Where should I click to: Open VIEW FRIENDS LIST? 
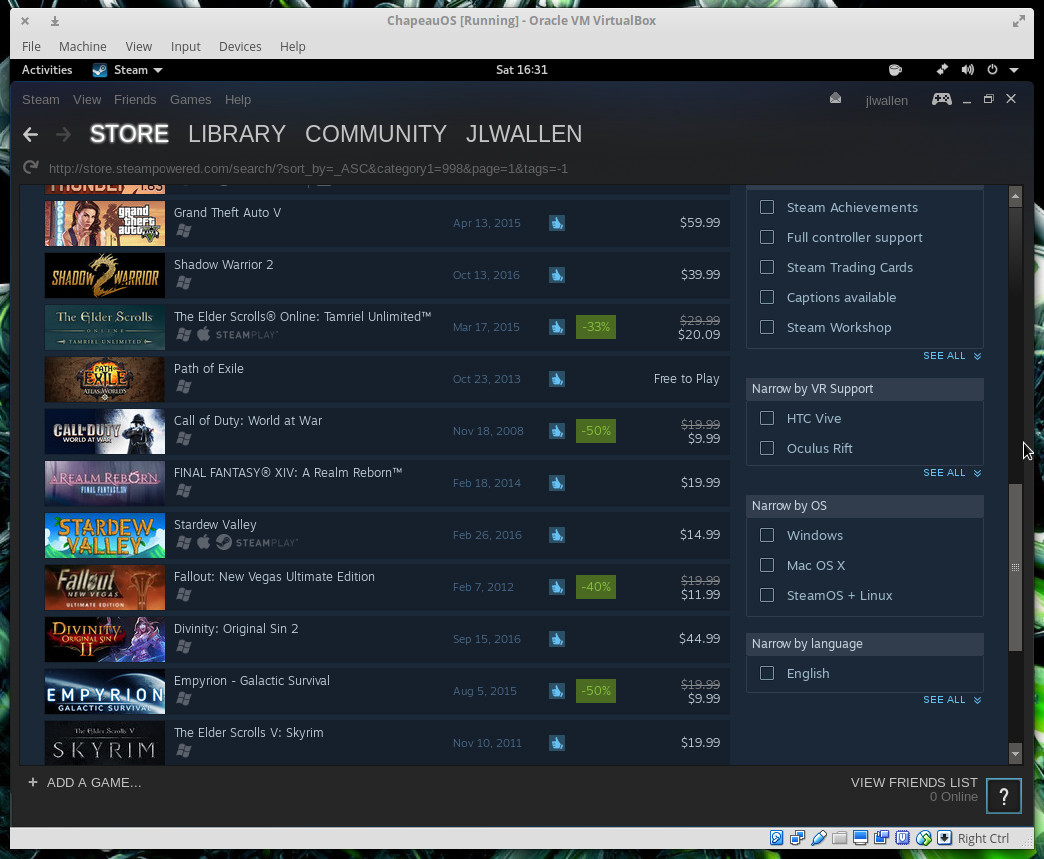coord(914,782)
